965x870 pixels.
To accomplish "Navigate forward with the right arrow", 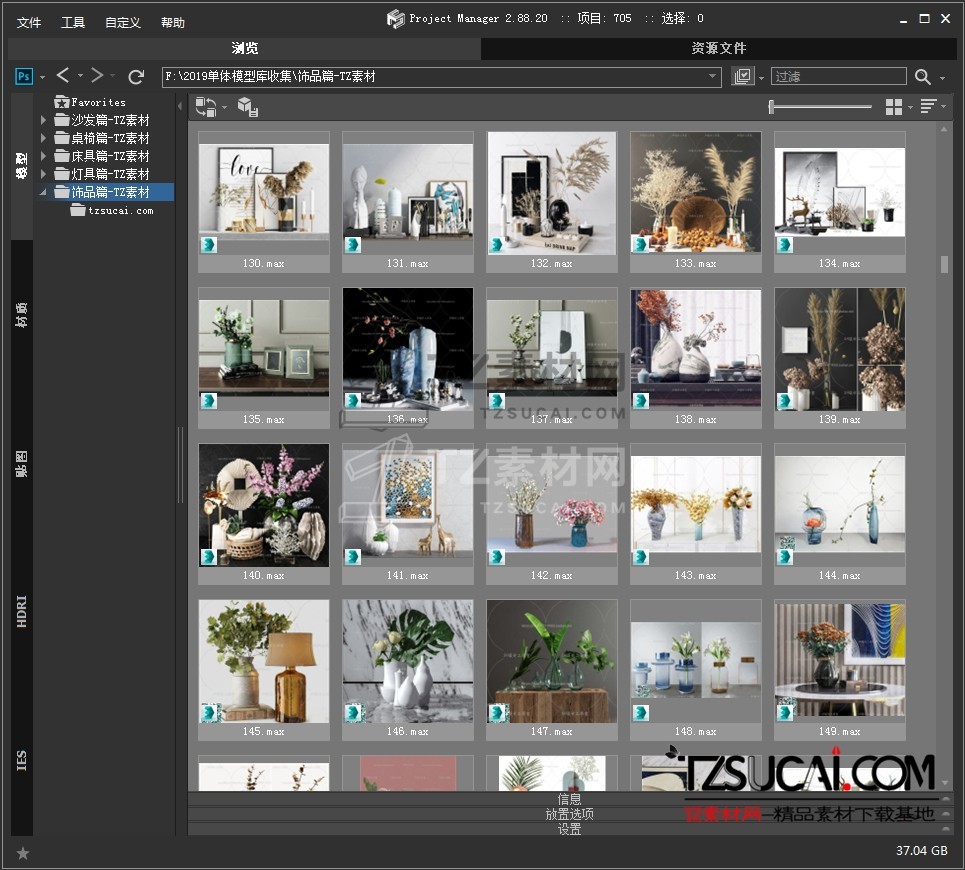I will (x=97, y=76).
